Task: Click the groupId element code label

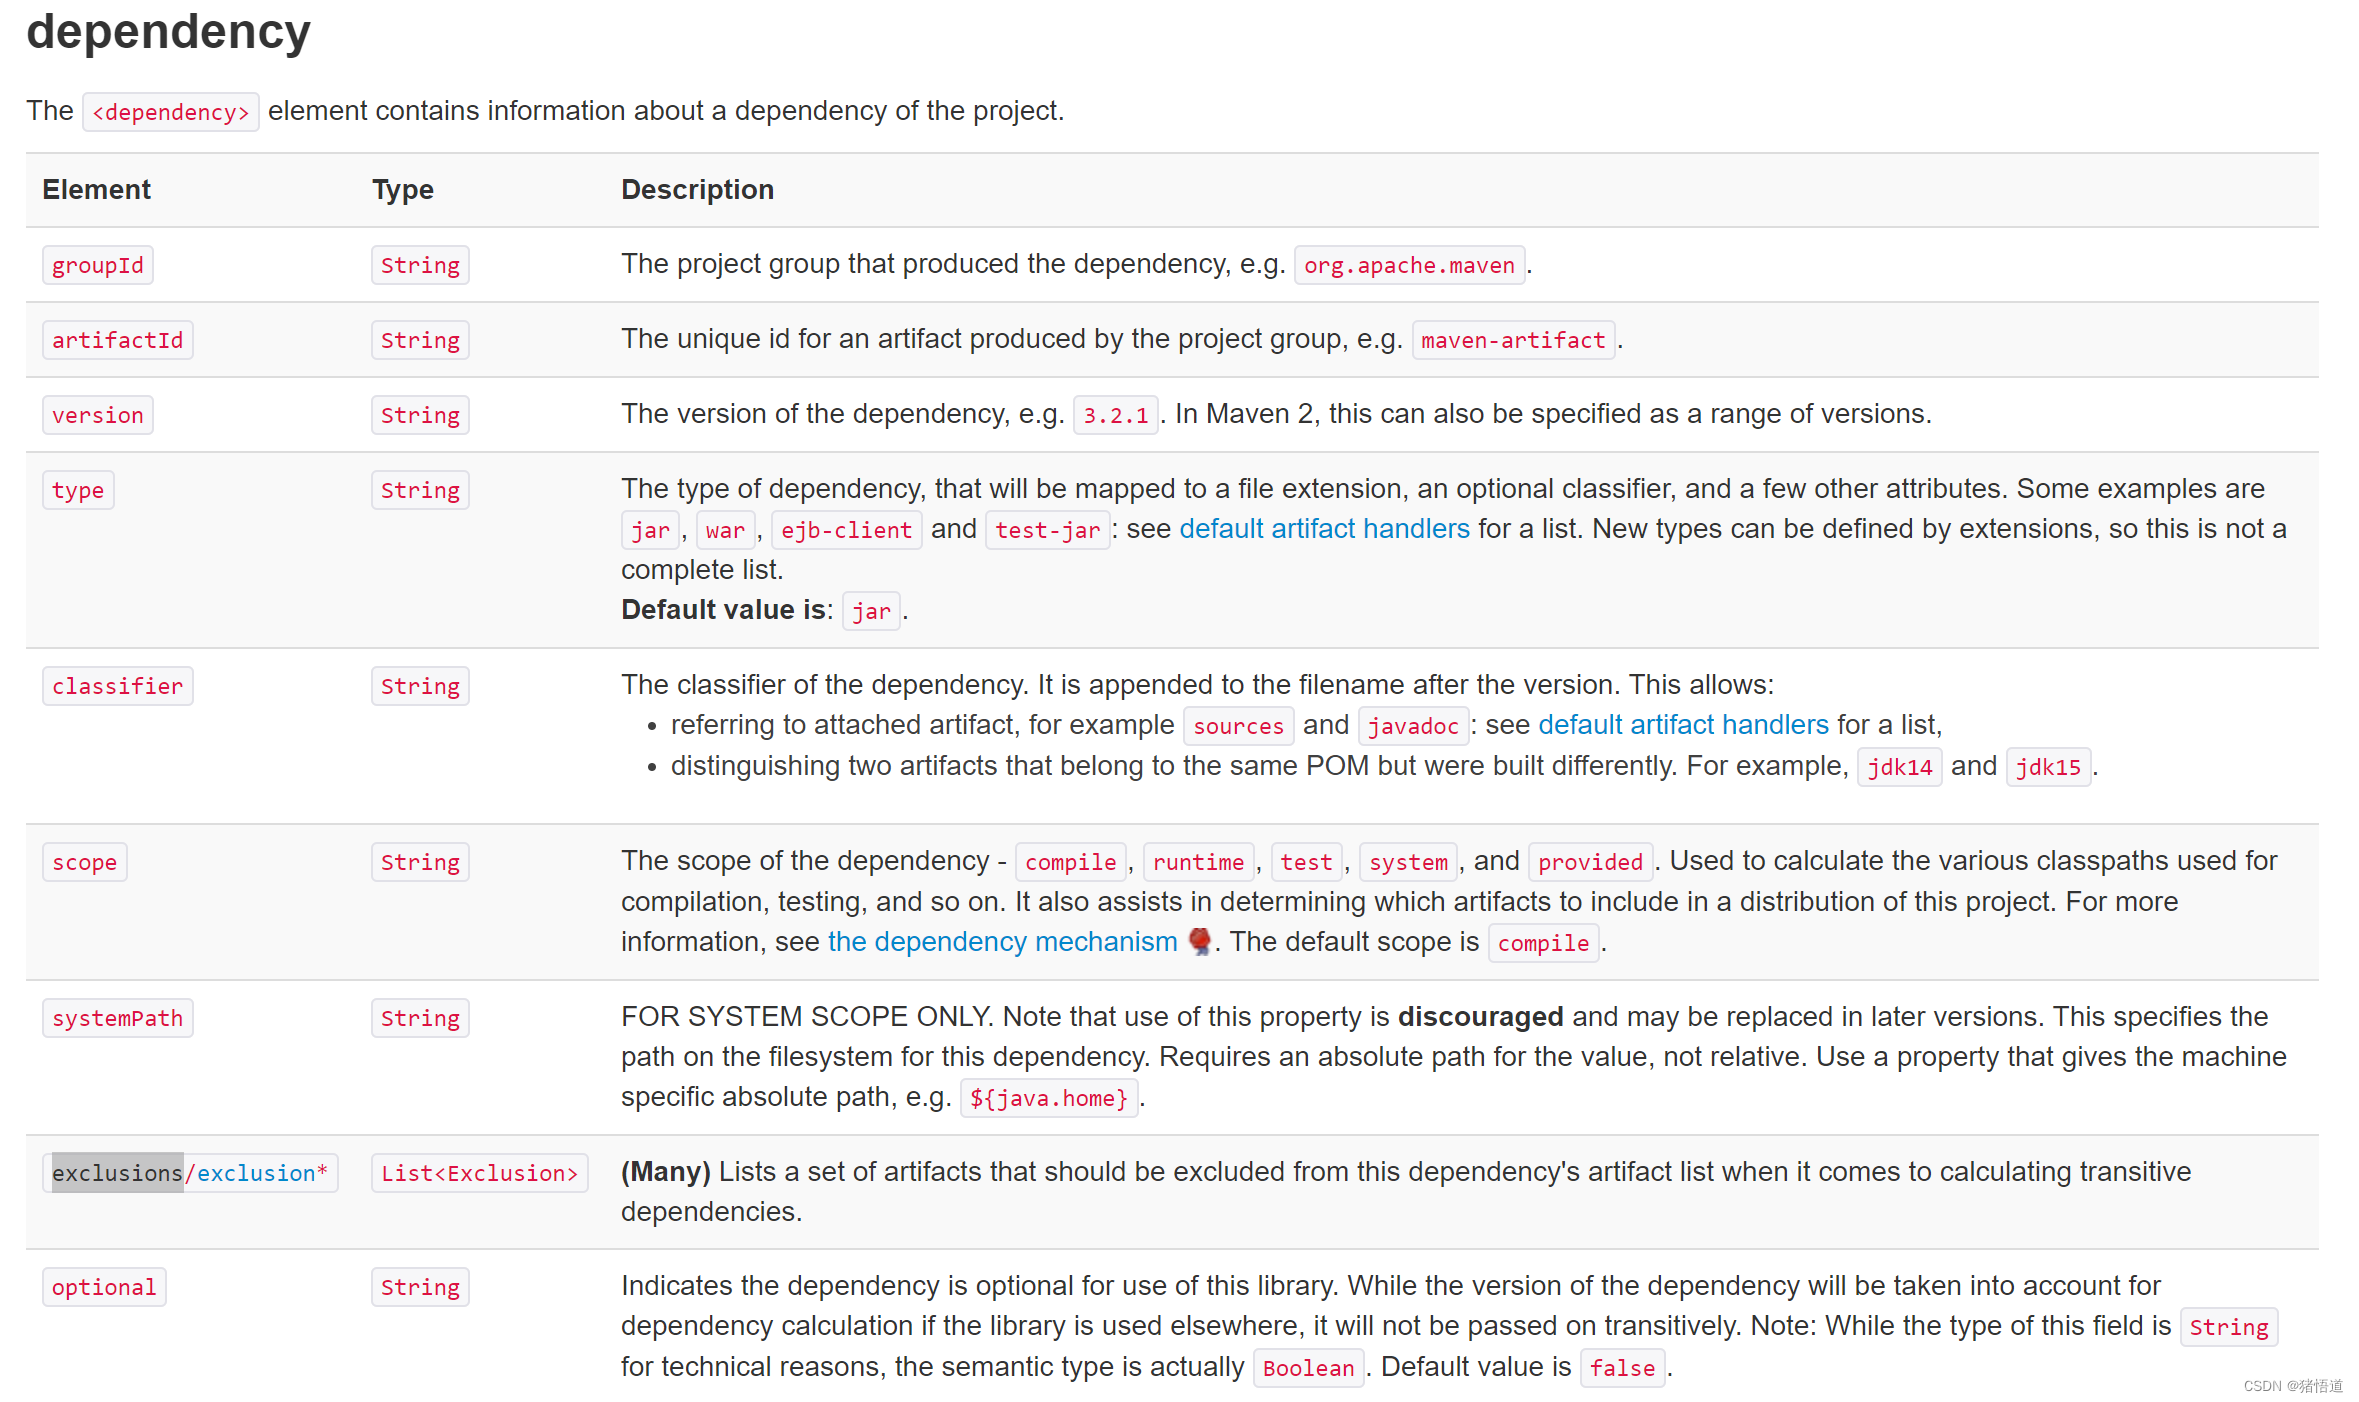Action: (x=97, y=266)
